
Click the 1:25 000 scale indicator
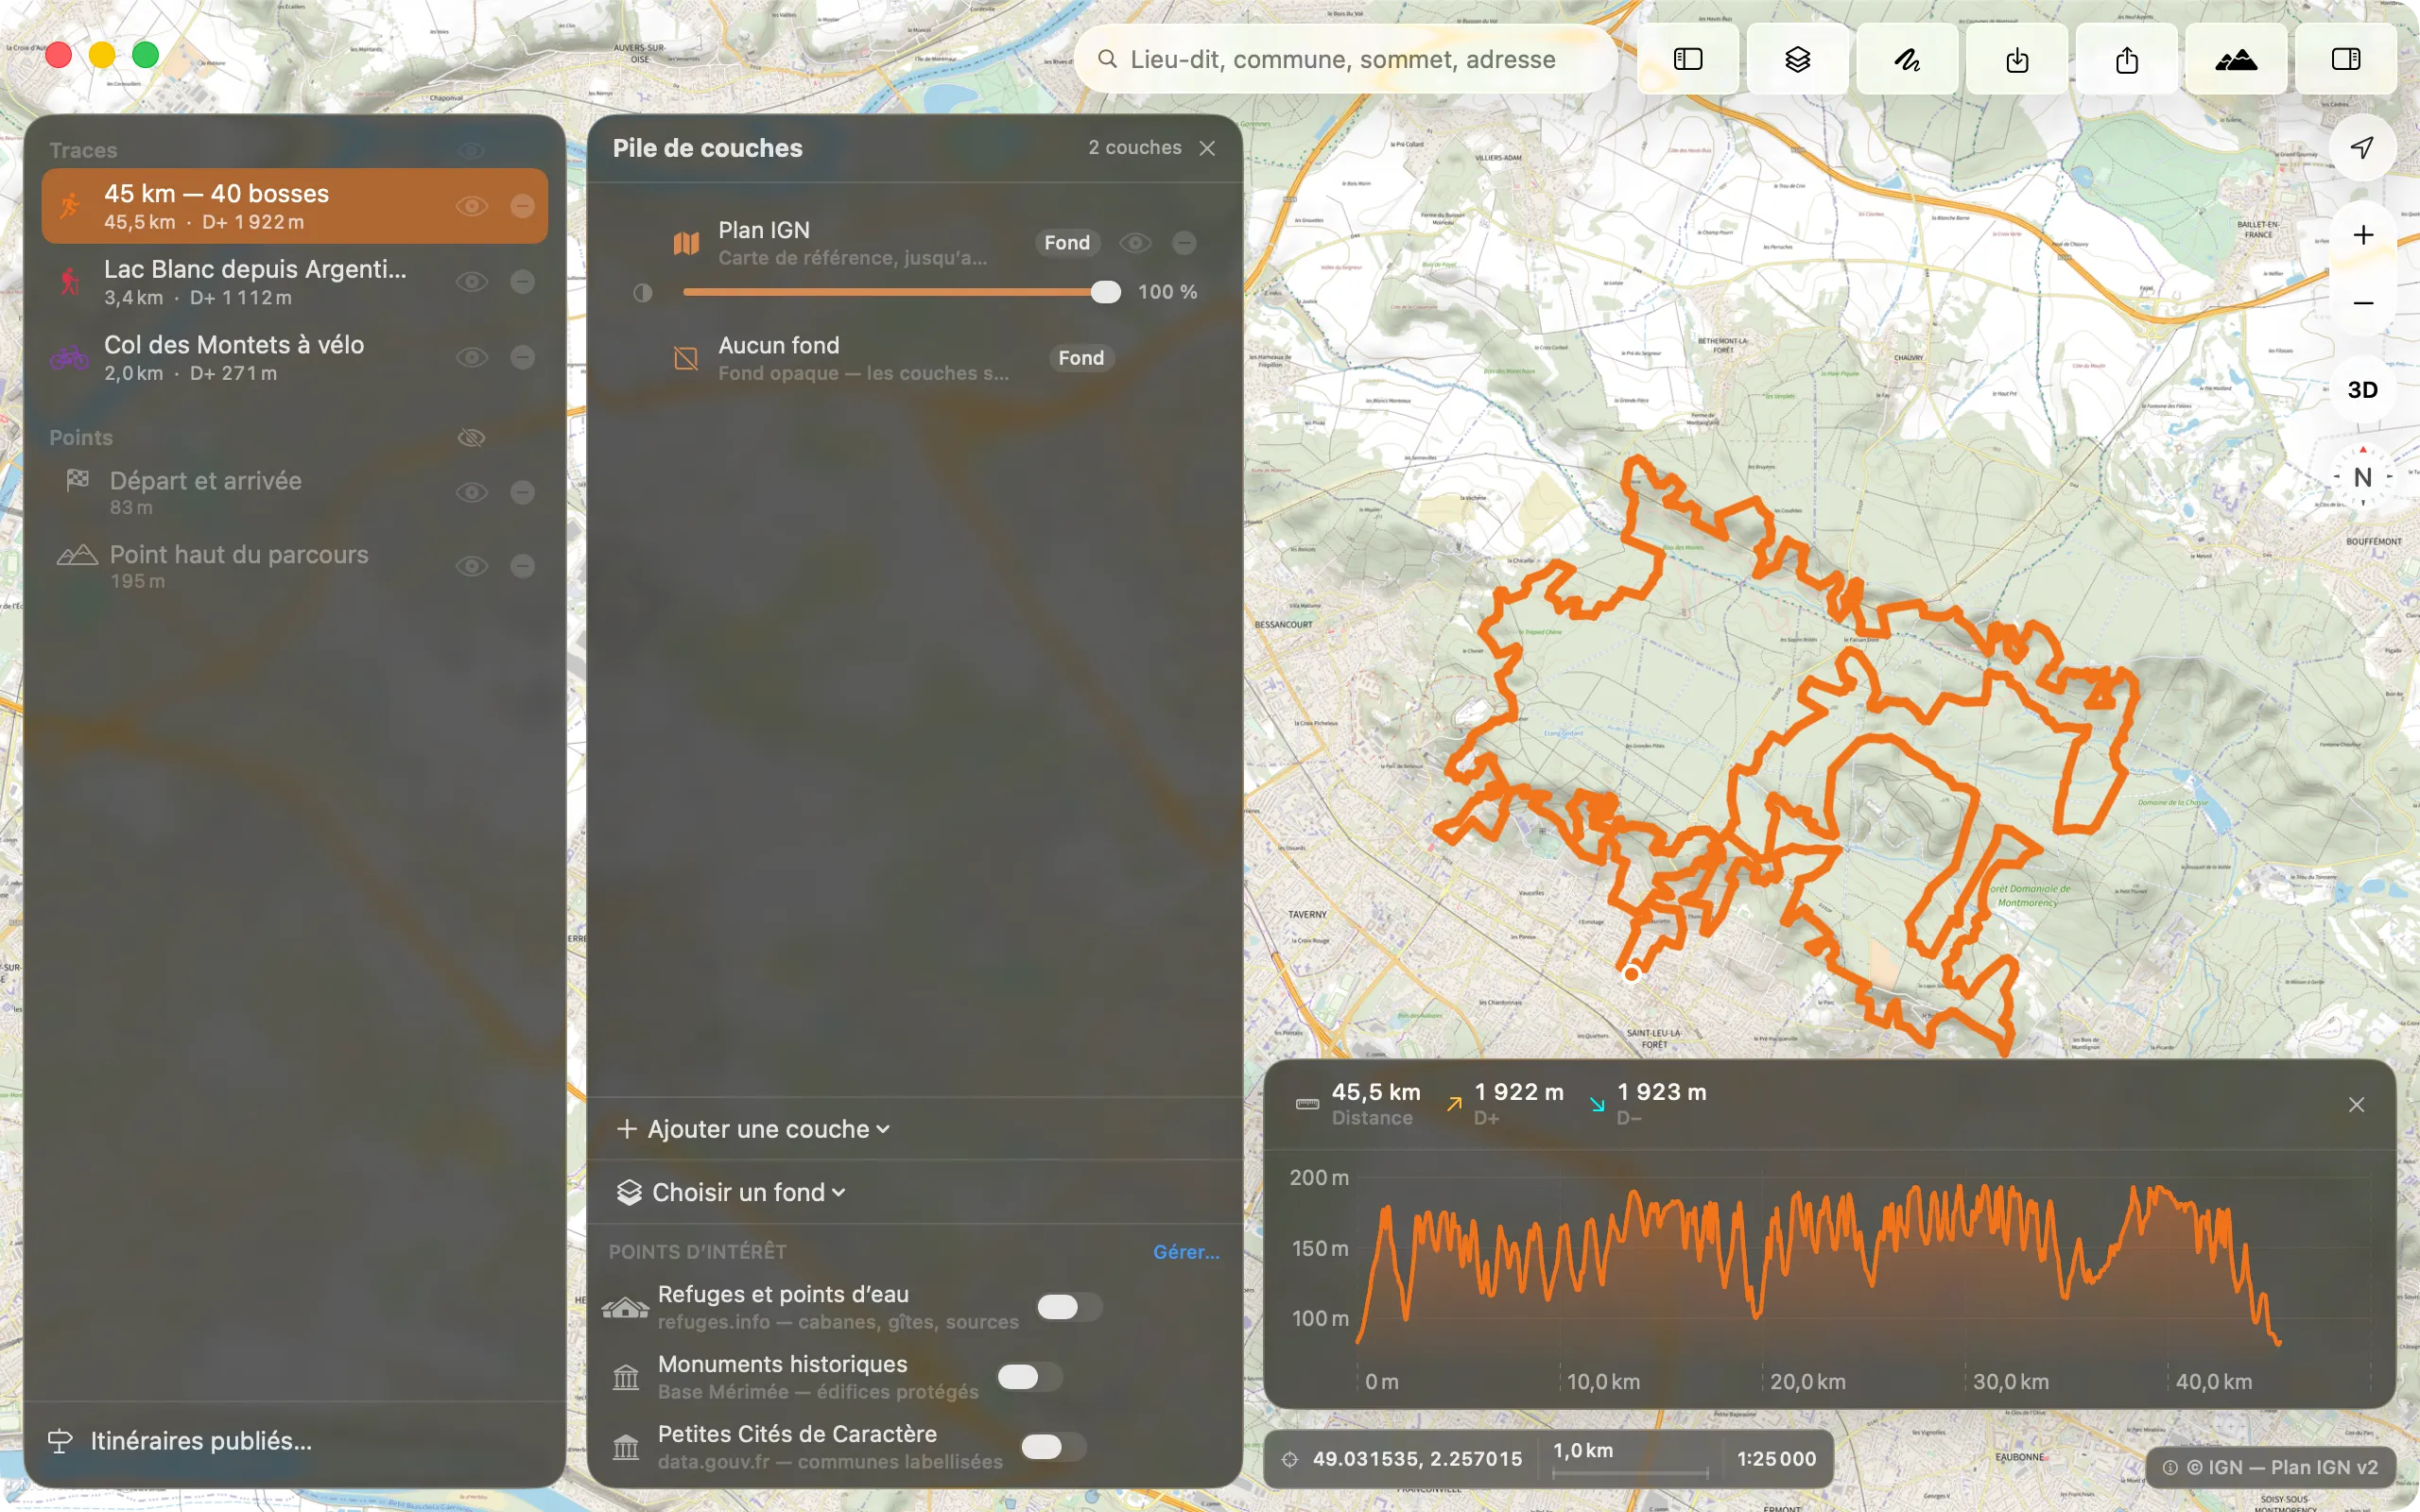click(x=1776, y=1459)
